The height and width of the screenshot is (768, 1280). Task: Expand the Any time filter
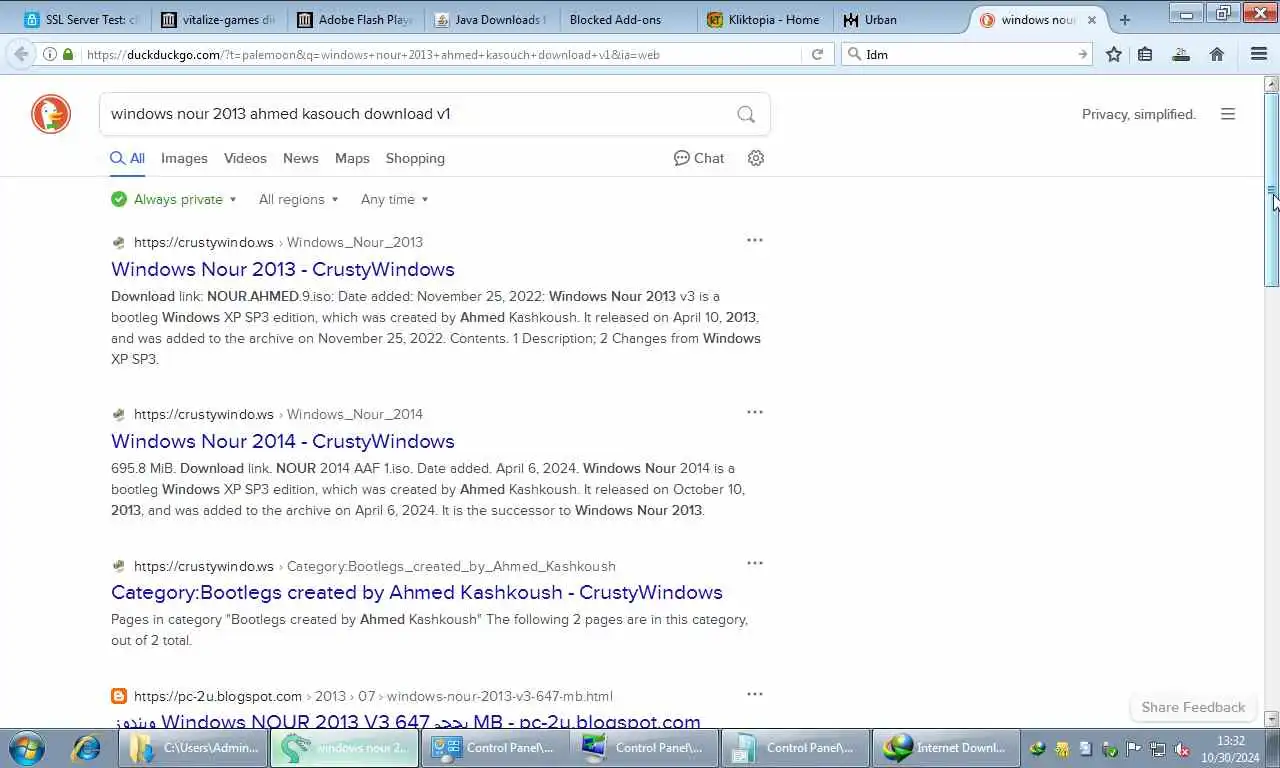[394, 199]
